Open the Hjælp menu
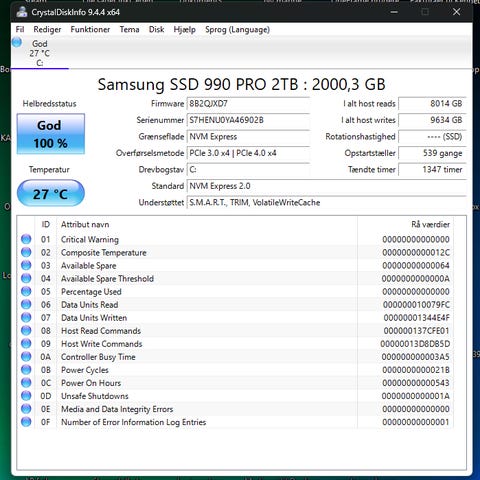This screenshot has height=480, width=480. point(184,29)
